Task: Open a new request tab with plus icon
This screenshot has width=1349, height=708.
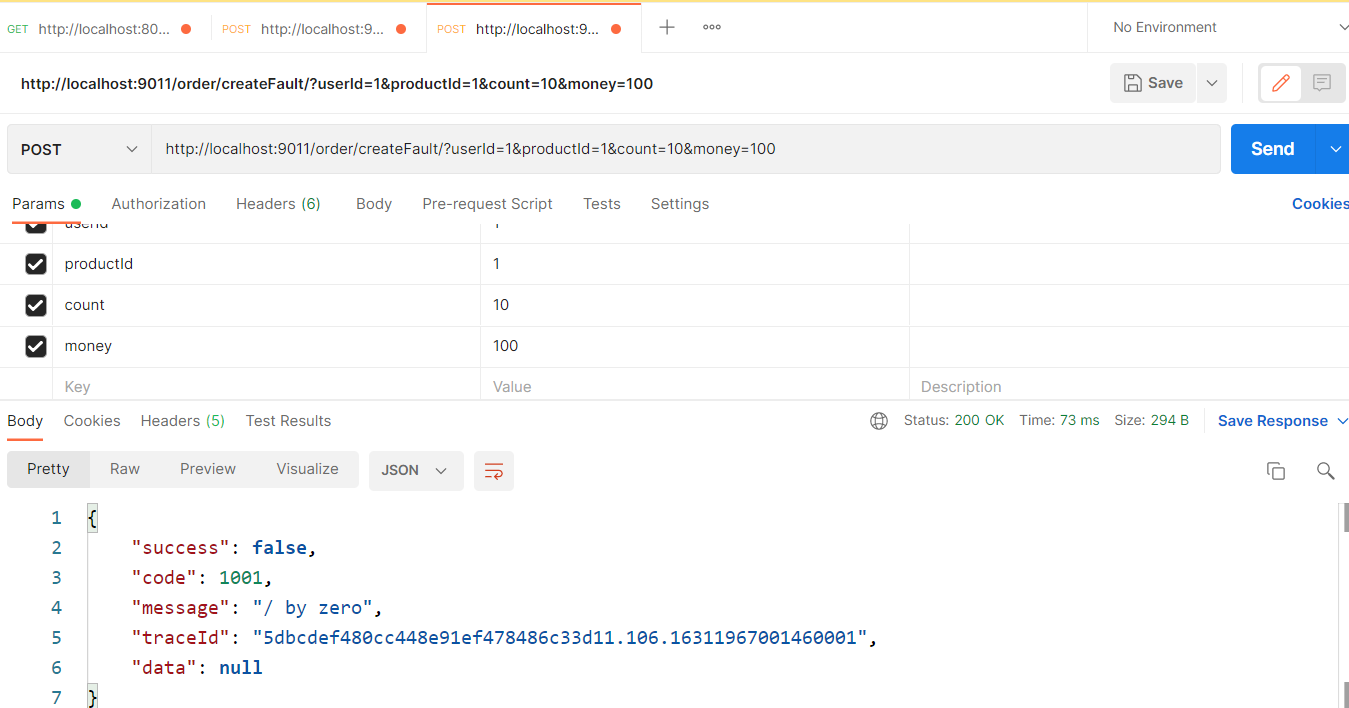Action: point(667,27)
